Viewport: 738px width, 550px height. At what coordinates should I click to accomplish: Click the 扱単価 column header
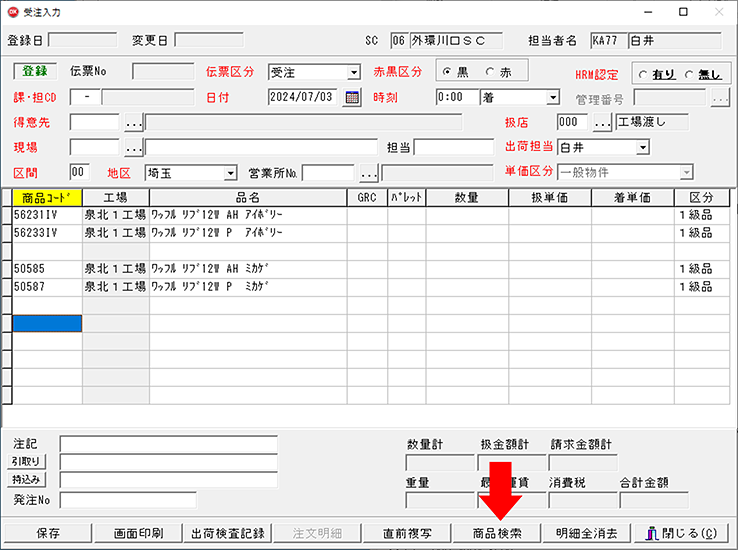pos(550,198)
